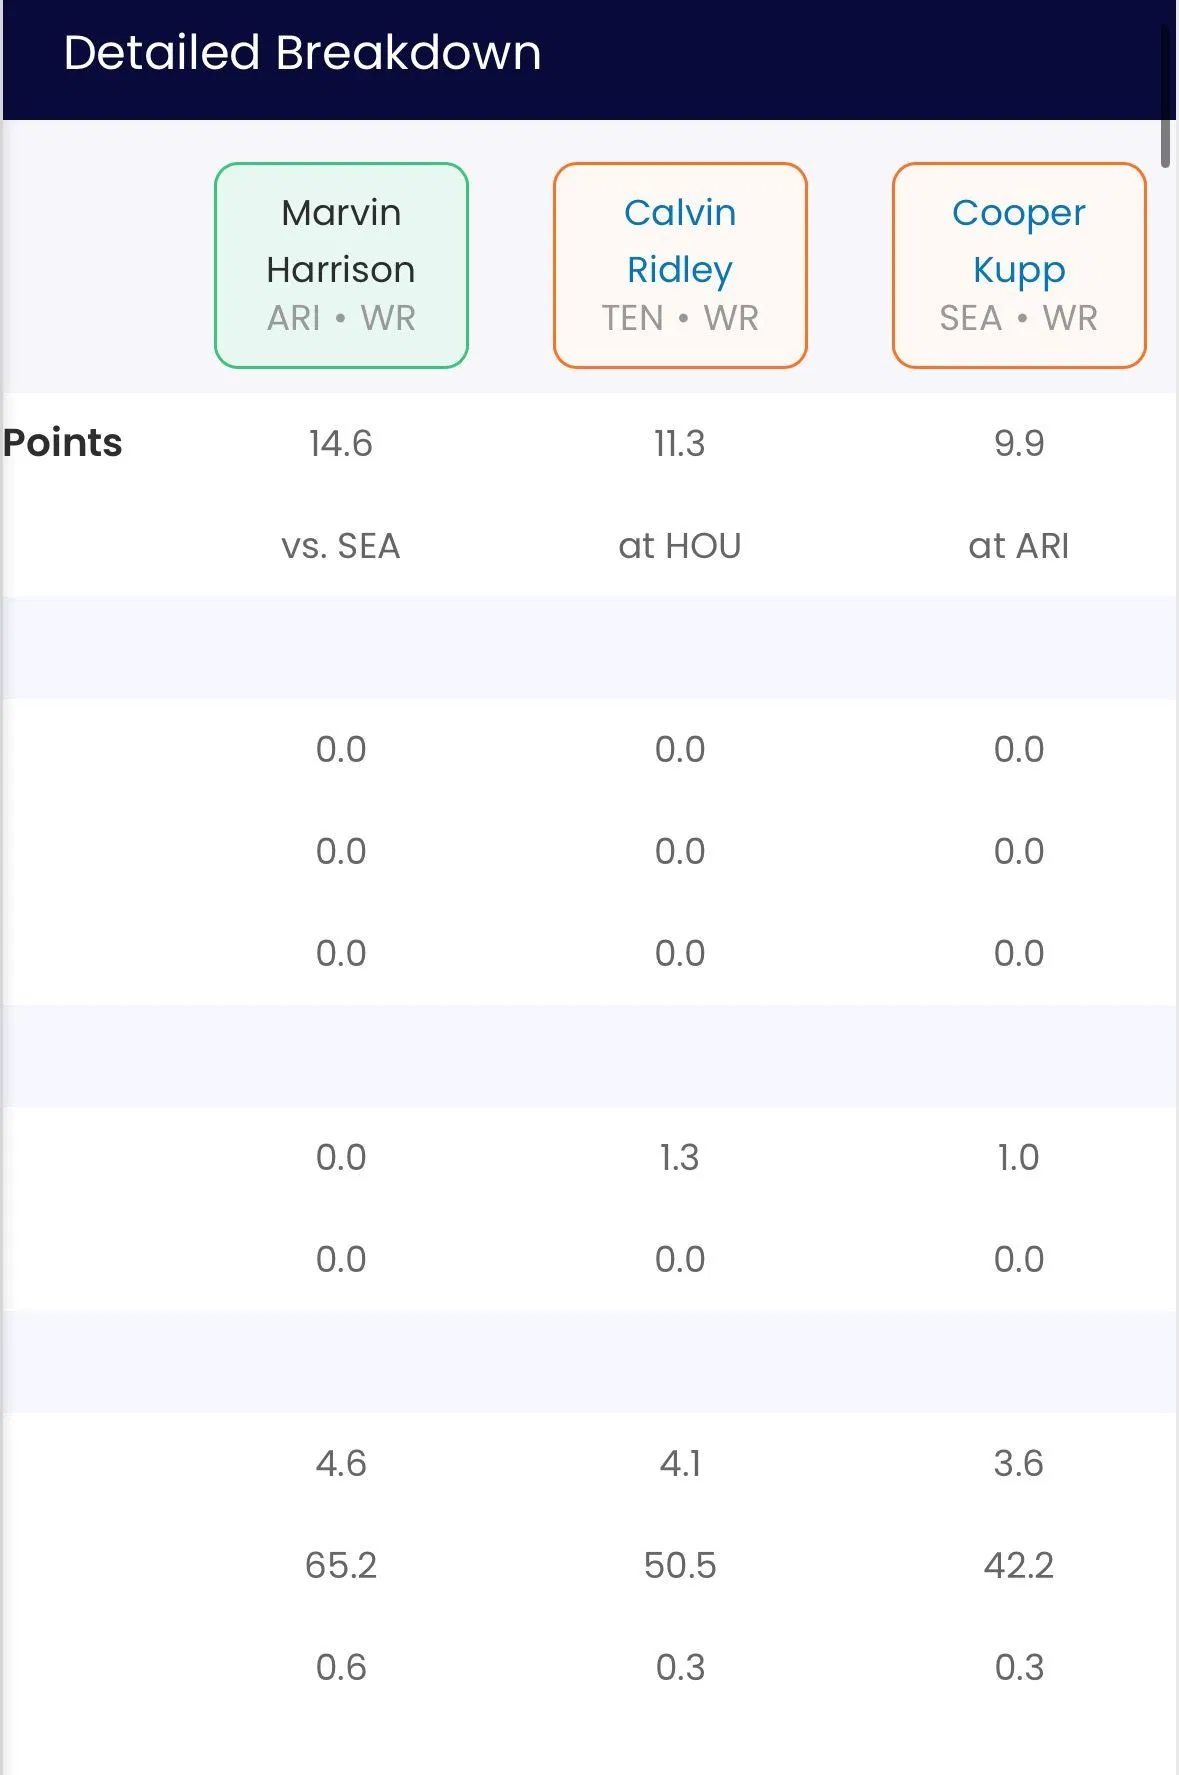1179x1775 pixels.
Task: Click the 65.2 stat for Harrison
Action: click(341, 1565)
